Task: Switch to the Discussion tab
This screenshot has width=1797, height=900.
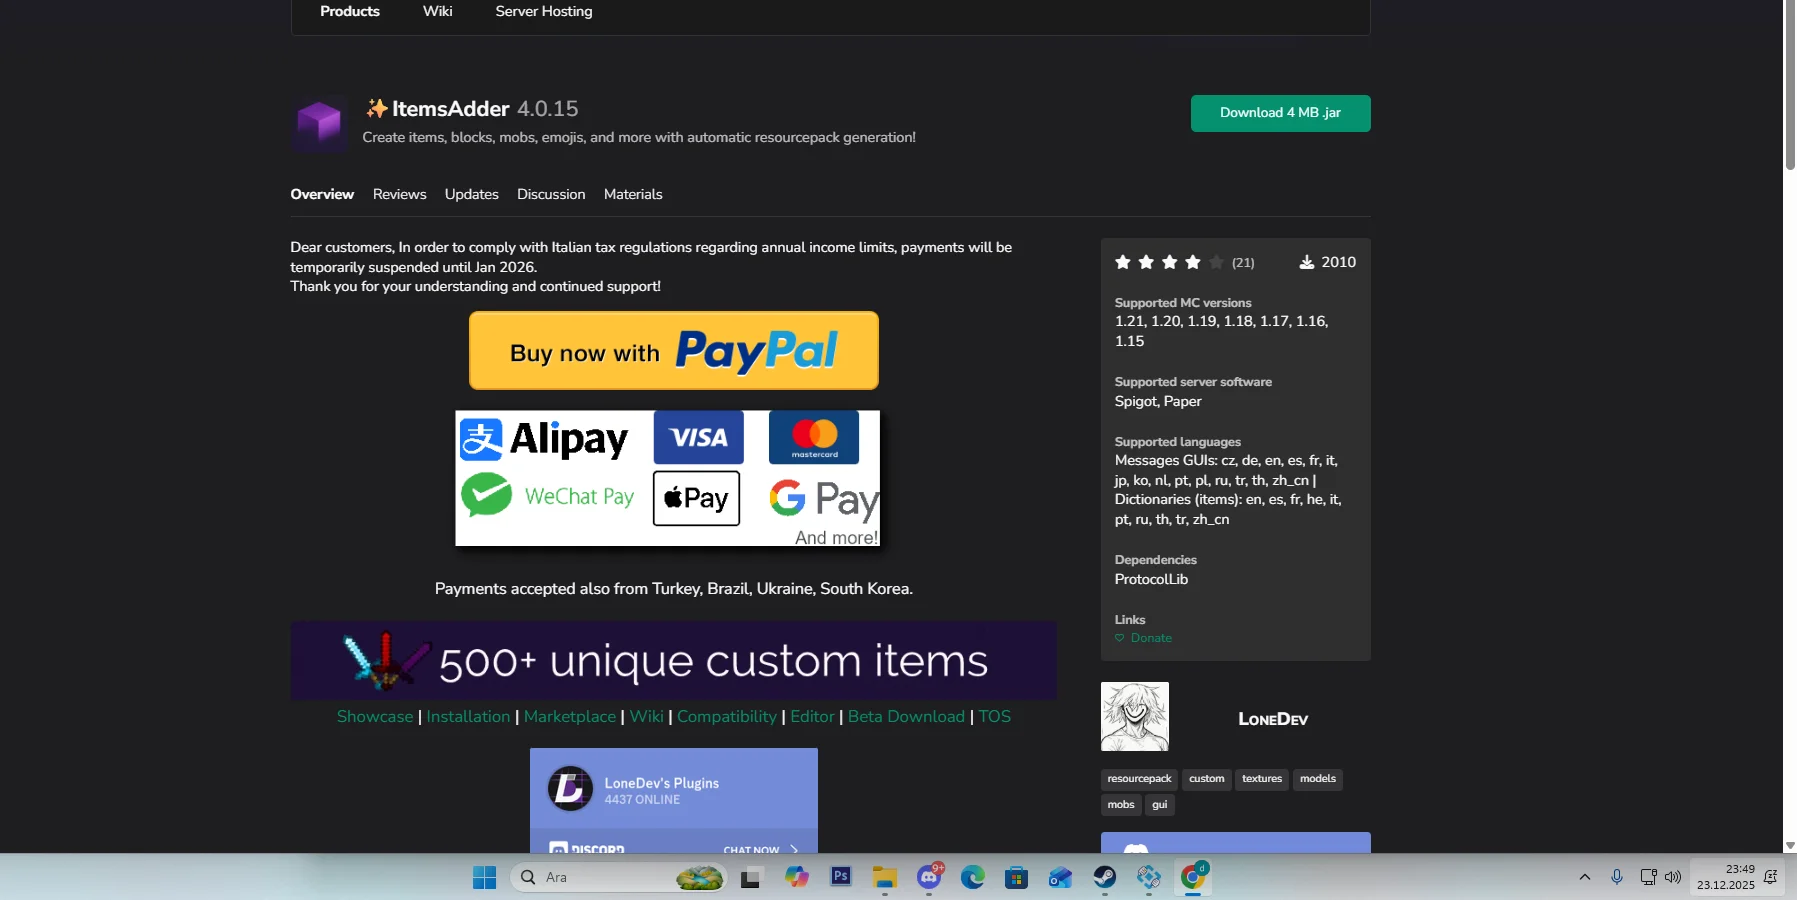Action: tap(551, 194)
